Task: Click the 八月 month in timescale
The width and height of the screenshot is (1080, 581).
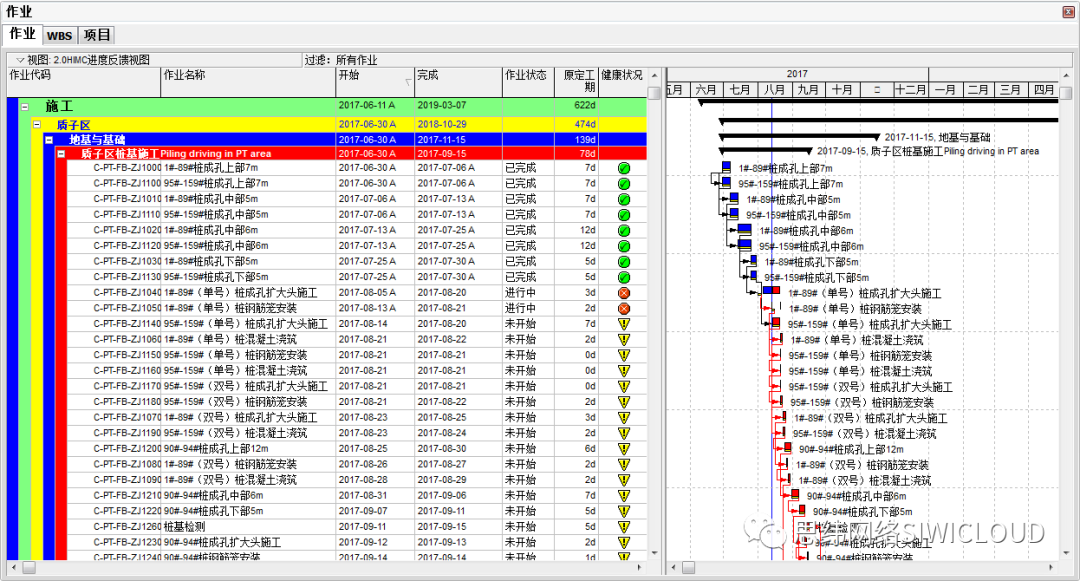Action: click(x=774, y=90)
